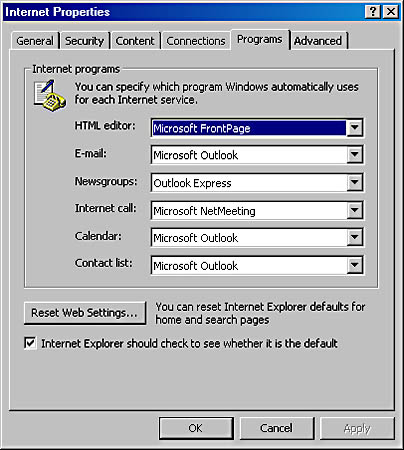Viewport: 404px width, 450px height.
Task: Expand the Newsgroups dropdown arrow
Action: pos(354,182)
